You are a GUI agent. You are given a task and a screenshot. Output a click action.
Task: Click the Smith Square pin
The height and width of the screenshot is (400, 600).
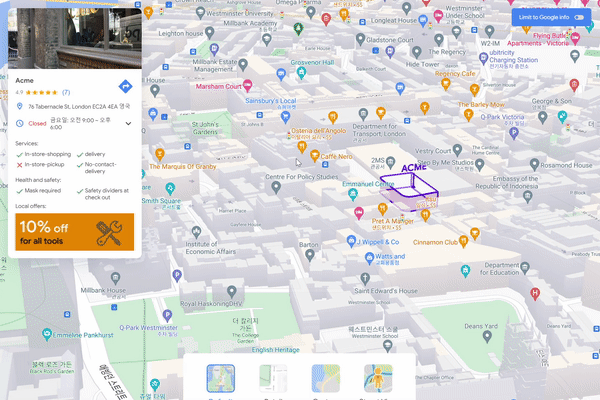(x=170, y=189)
